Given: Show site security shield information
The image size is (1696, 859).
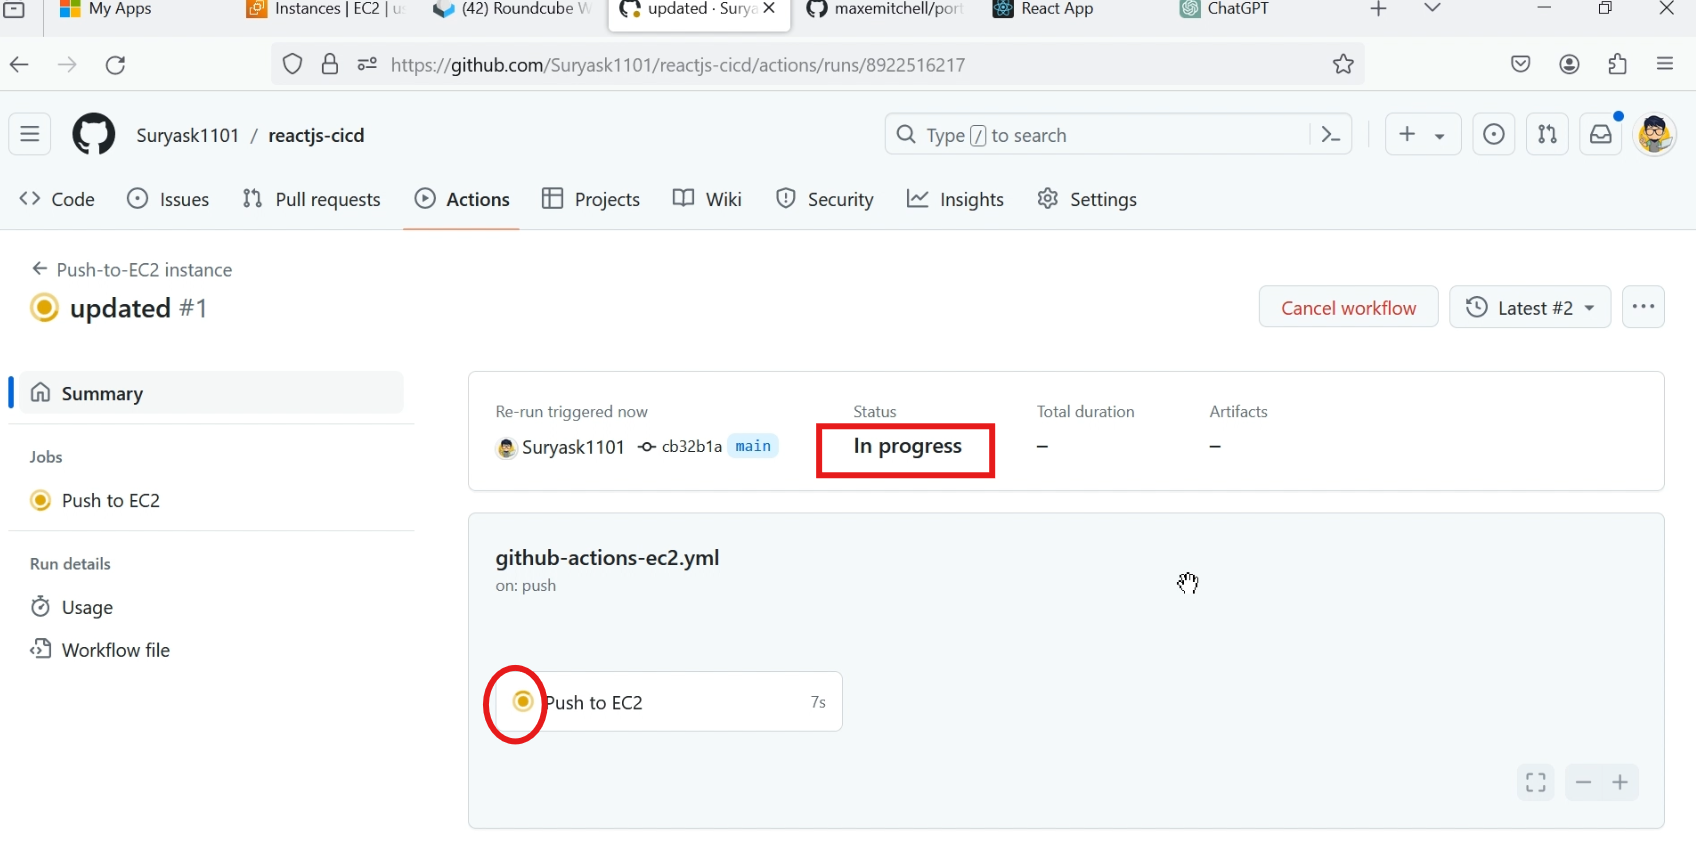Looking at the screenshot, I should point(292,64).
